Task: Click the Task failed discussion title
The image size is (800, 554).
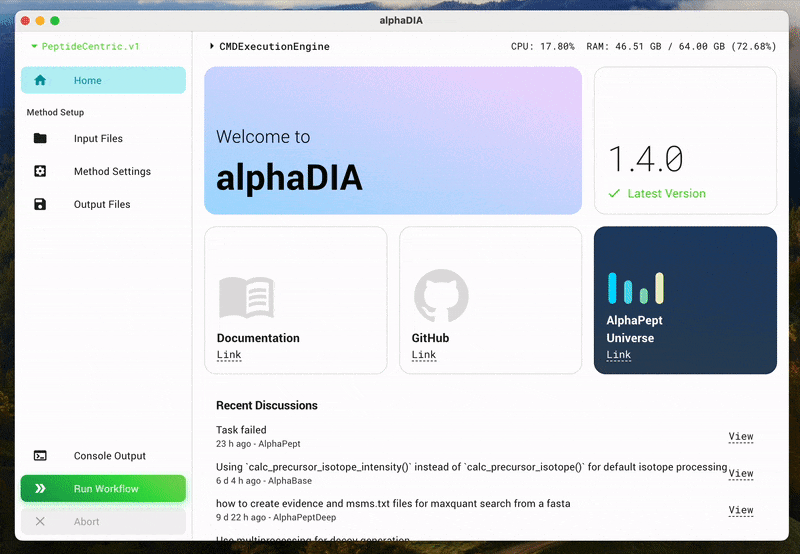Action: (x=241, y=430)
